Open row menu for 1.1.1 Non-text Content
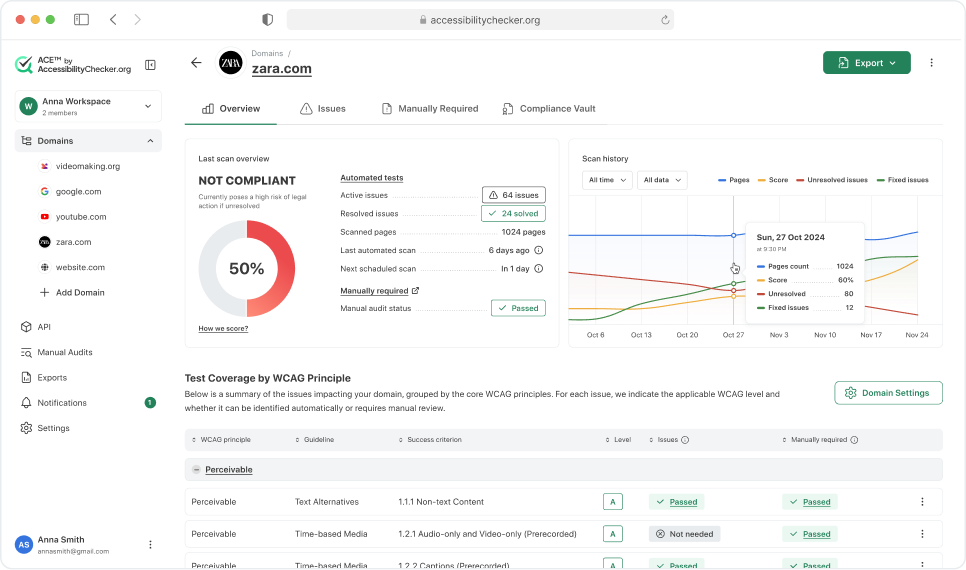Screen dimensions: 966x570 [922, 502]
